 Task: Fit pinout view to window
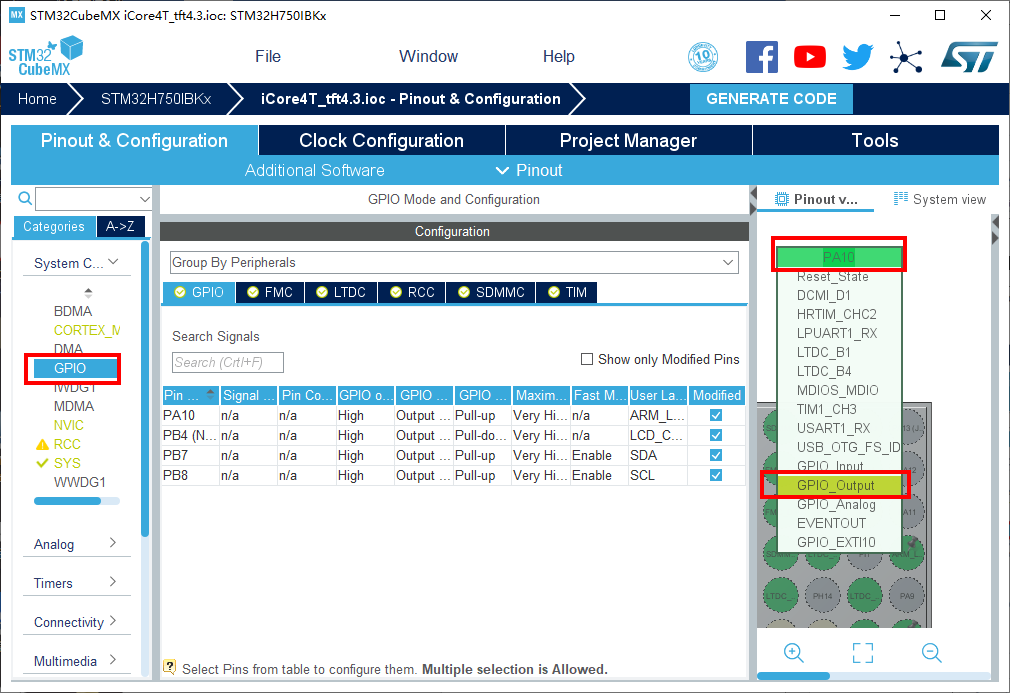pyautogui.click(x=863, y=653)
